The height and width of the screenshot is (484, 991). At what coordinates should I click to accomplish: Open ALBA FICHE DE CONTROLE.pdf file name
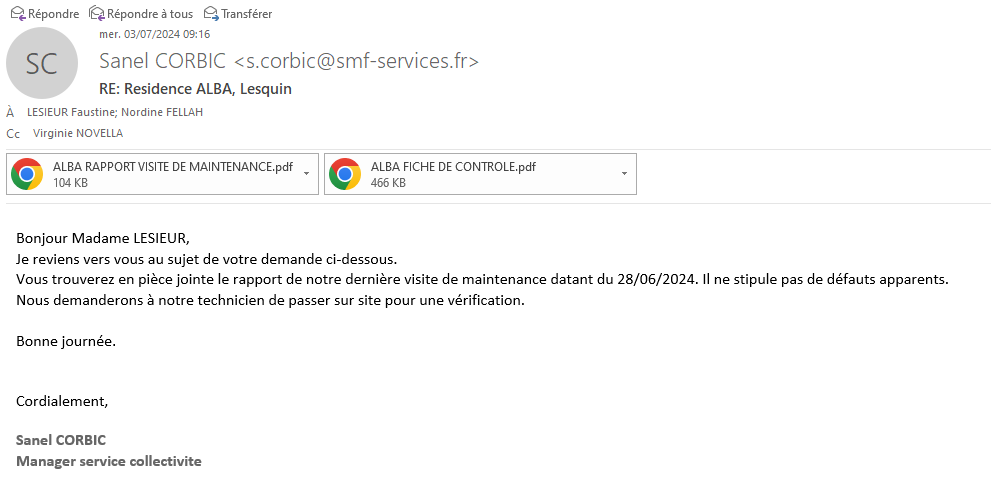(453, 167)
